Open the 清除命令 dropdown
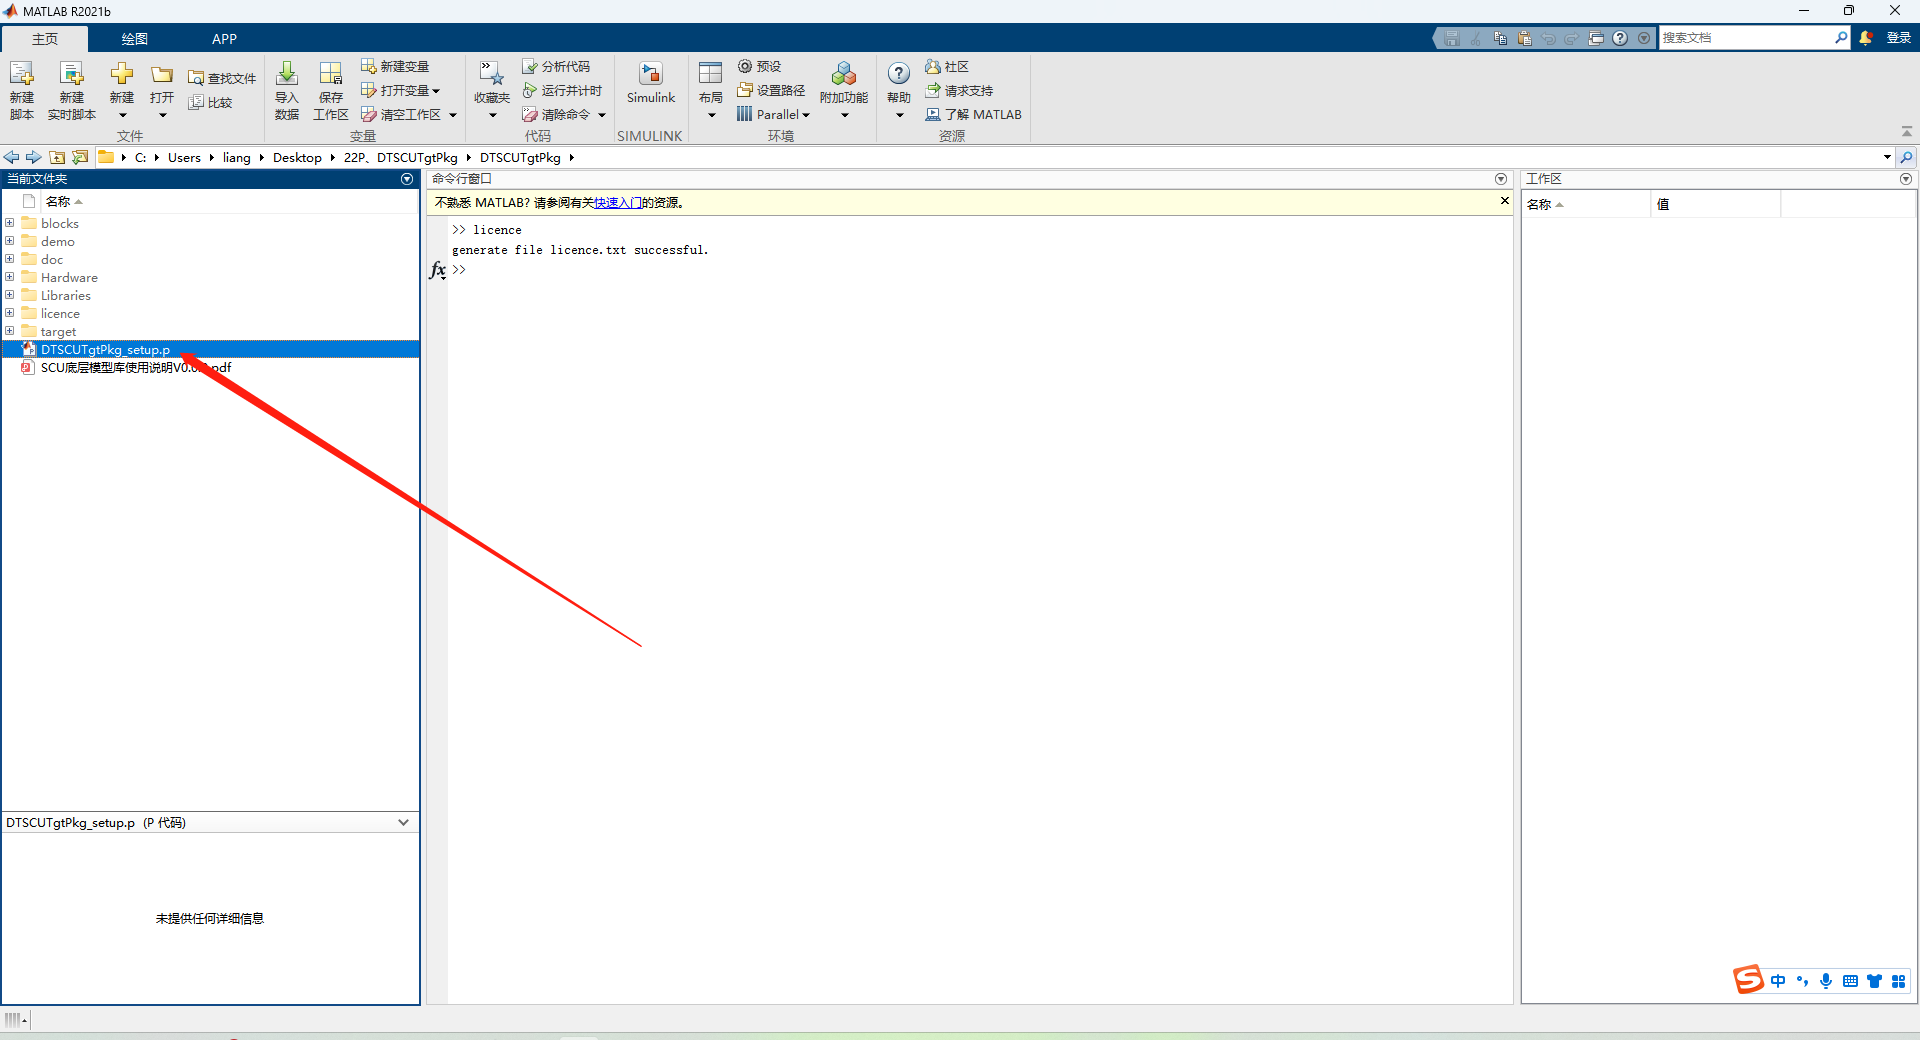 564,114
